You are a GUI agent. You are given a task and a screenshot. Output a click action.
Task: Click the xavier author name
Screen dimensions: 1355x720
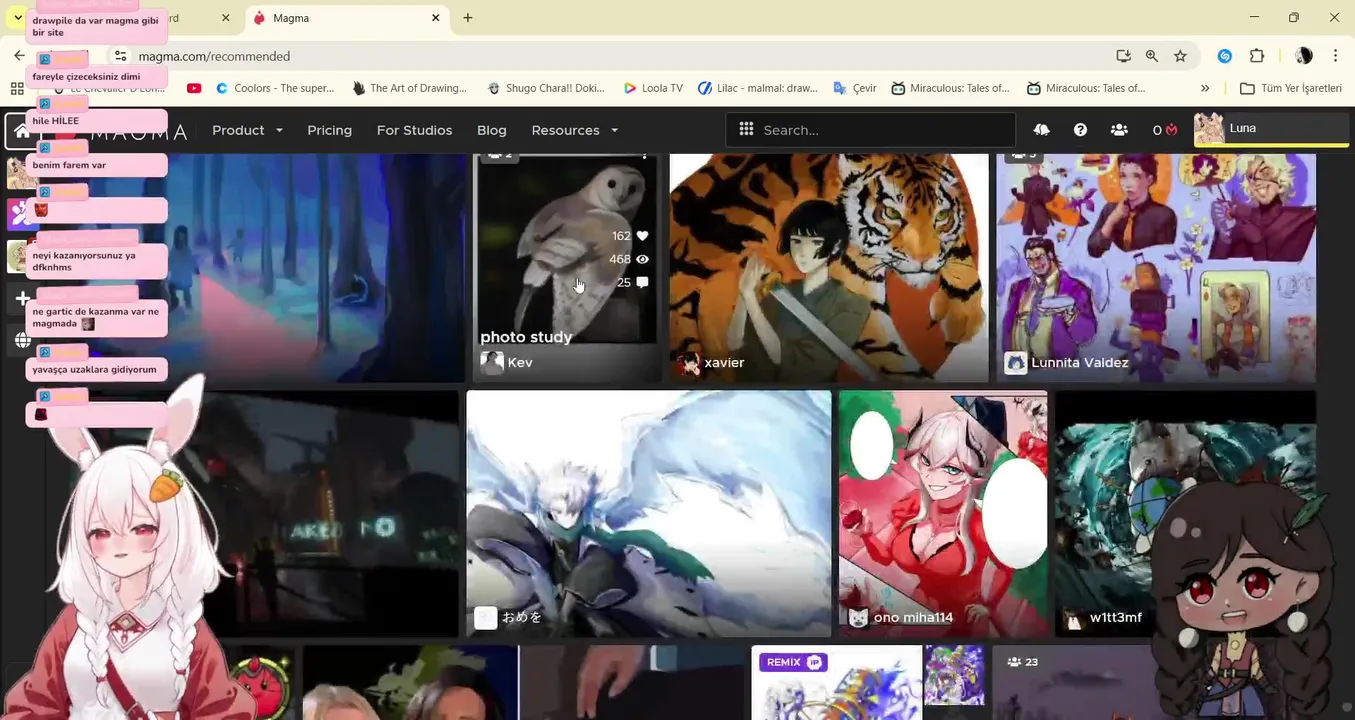(724, 362)
